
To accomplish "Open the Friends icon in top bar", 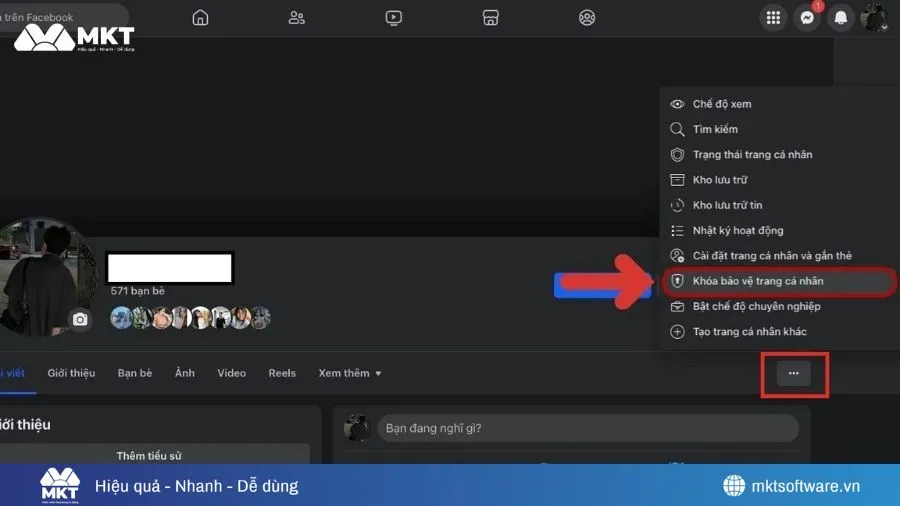I will [297, 18].
